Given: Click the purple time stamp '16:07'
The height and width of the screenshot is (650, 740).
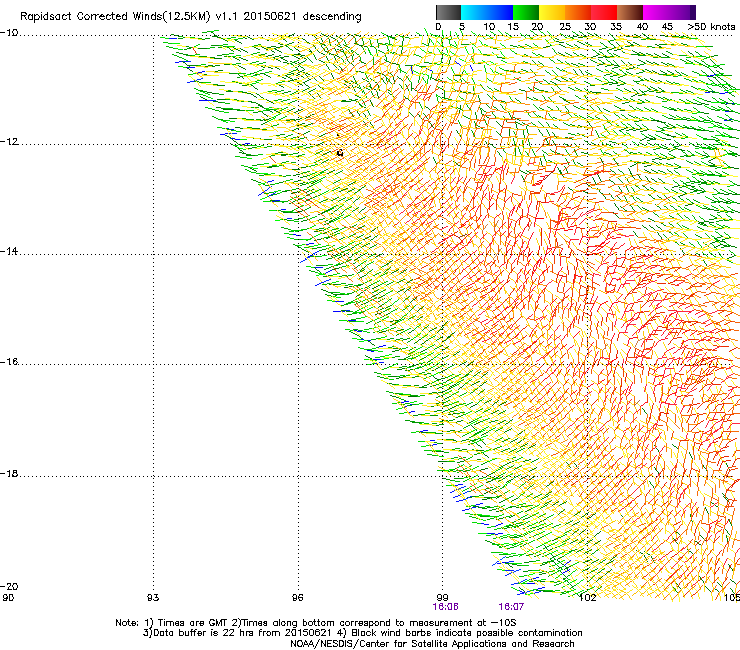Looking at the screenshot, I should point(511,607).
